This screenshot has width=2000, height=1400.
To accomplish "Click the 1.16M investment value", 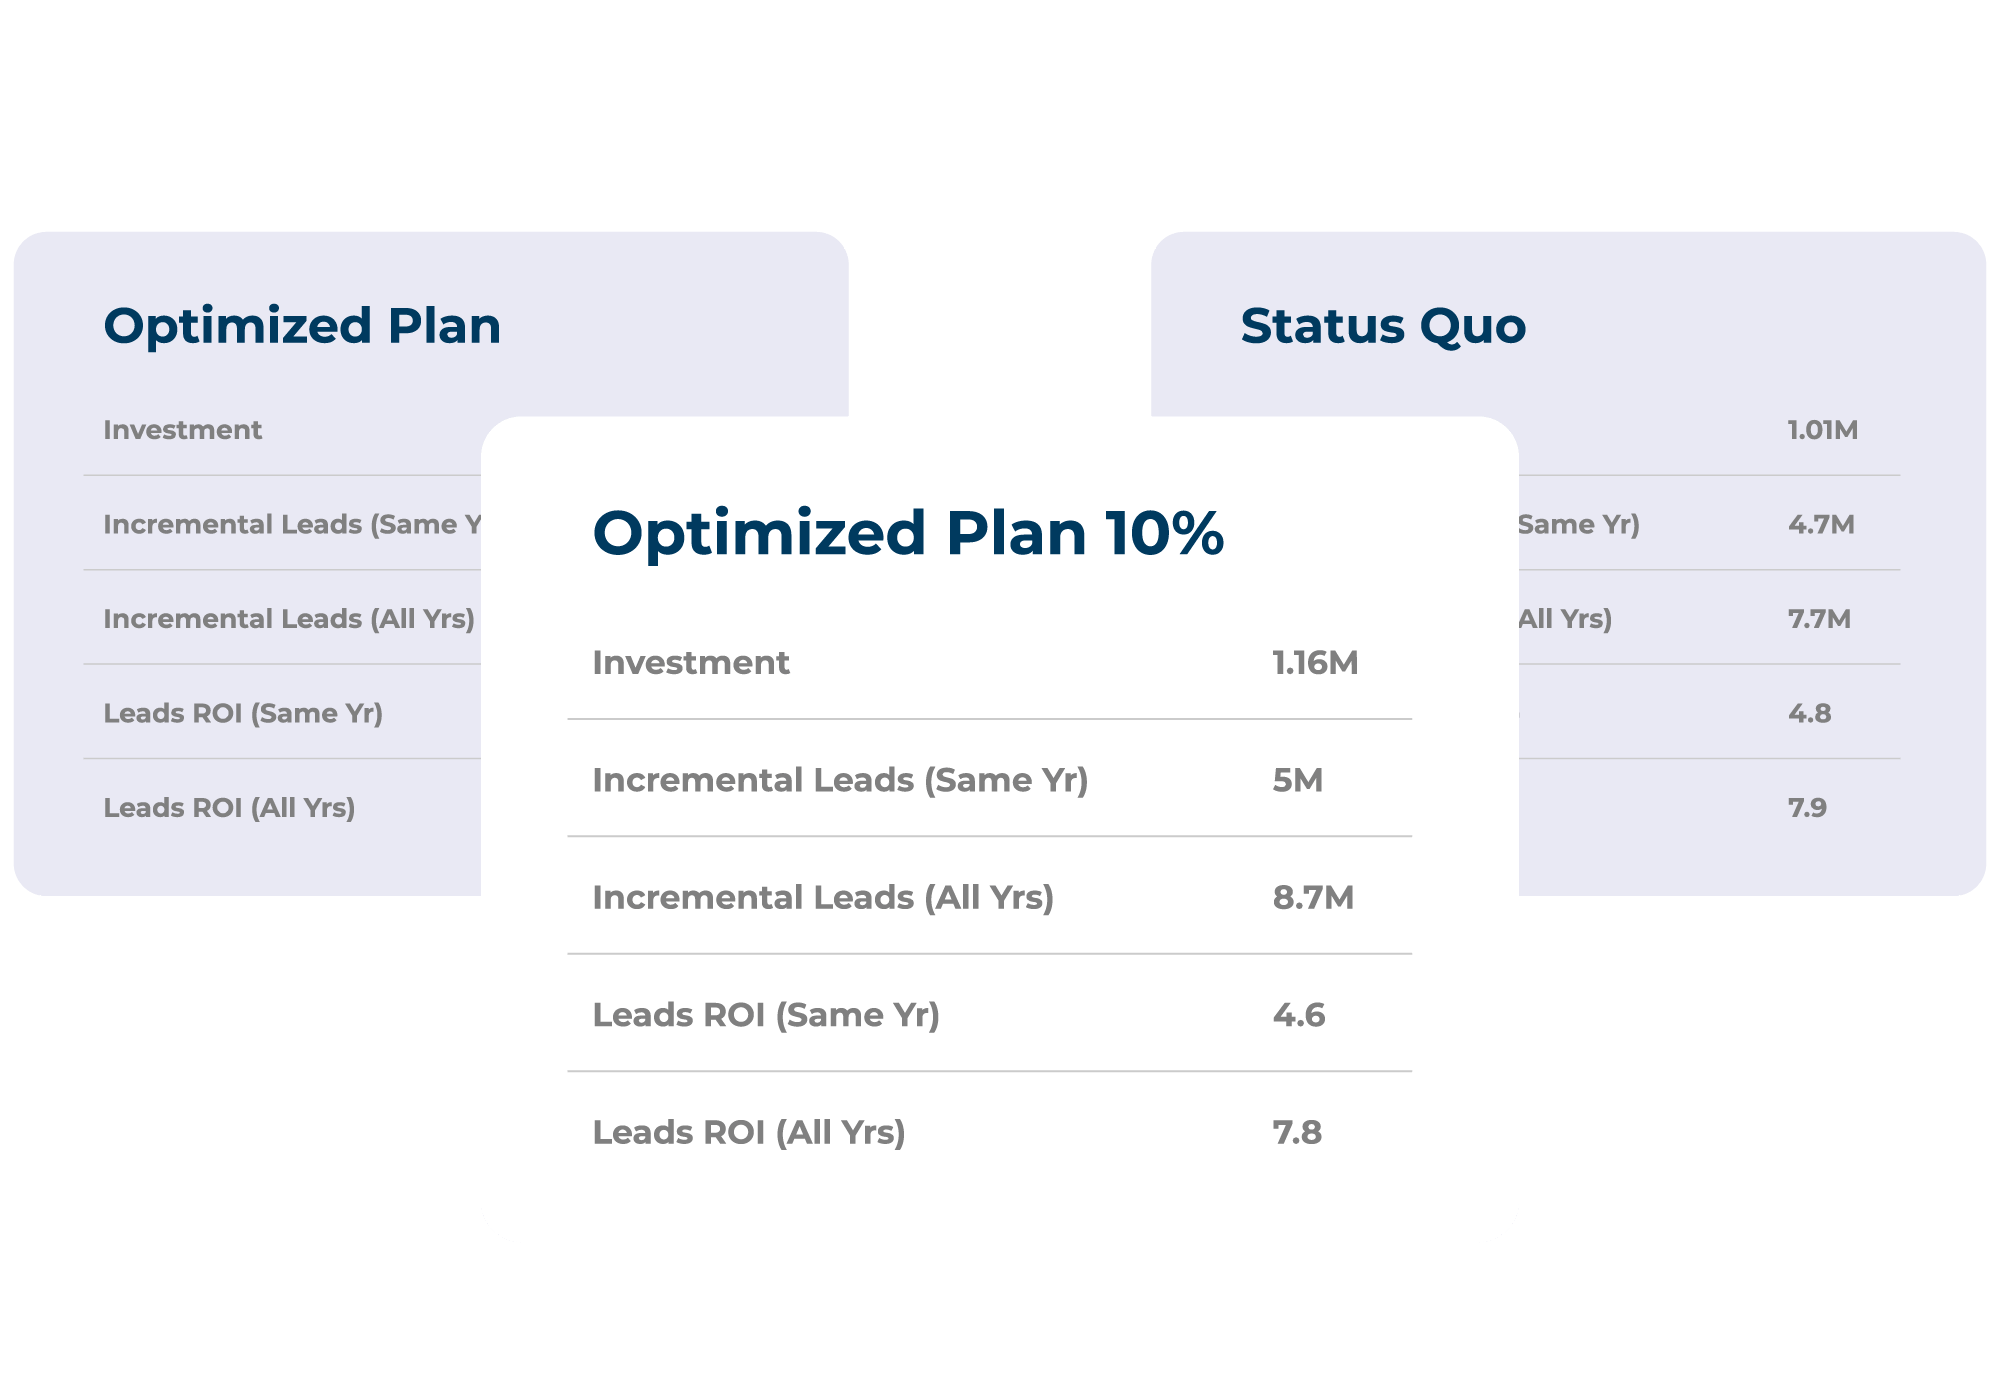I will point(1315,663).
